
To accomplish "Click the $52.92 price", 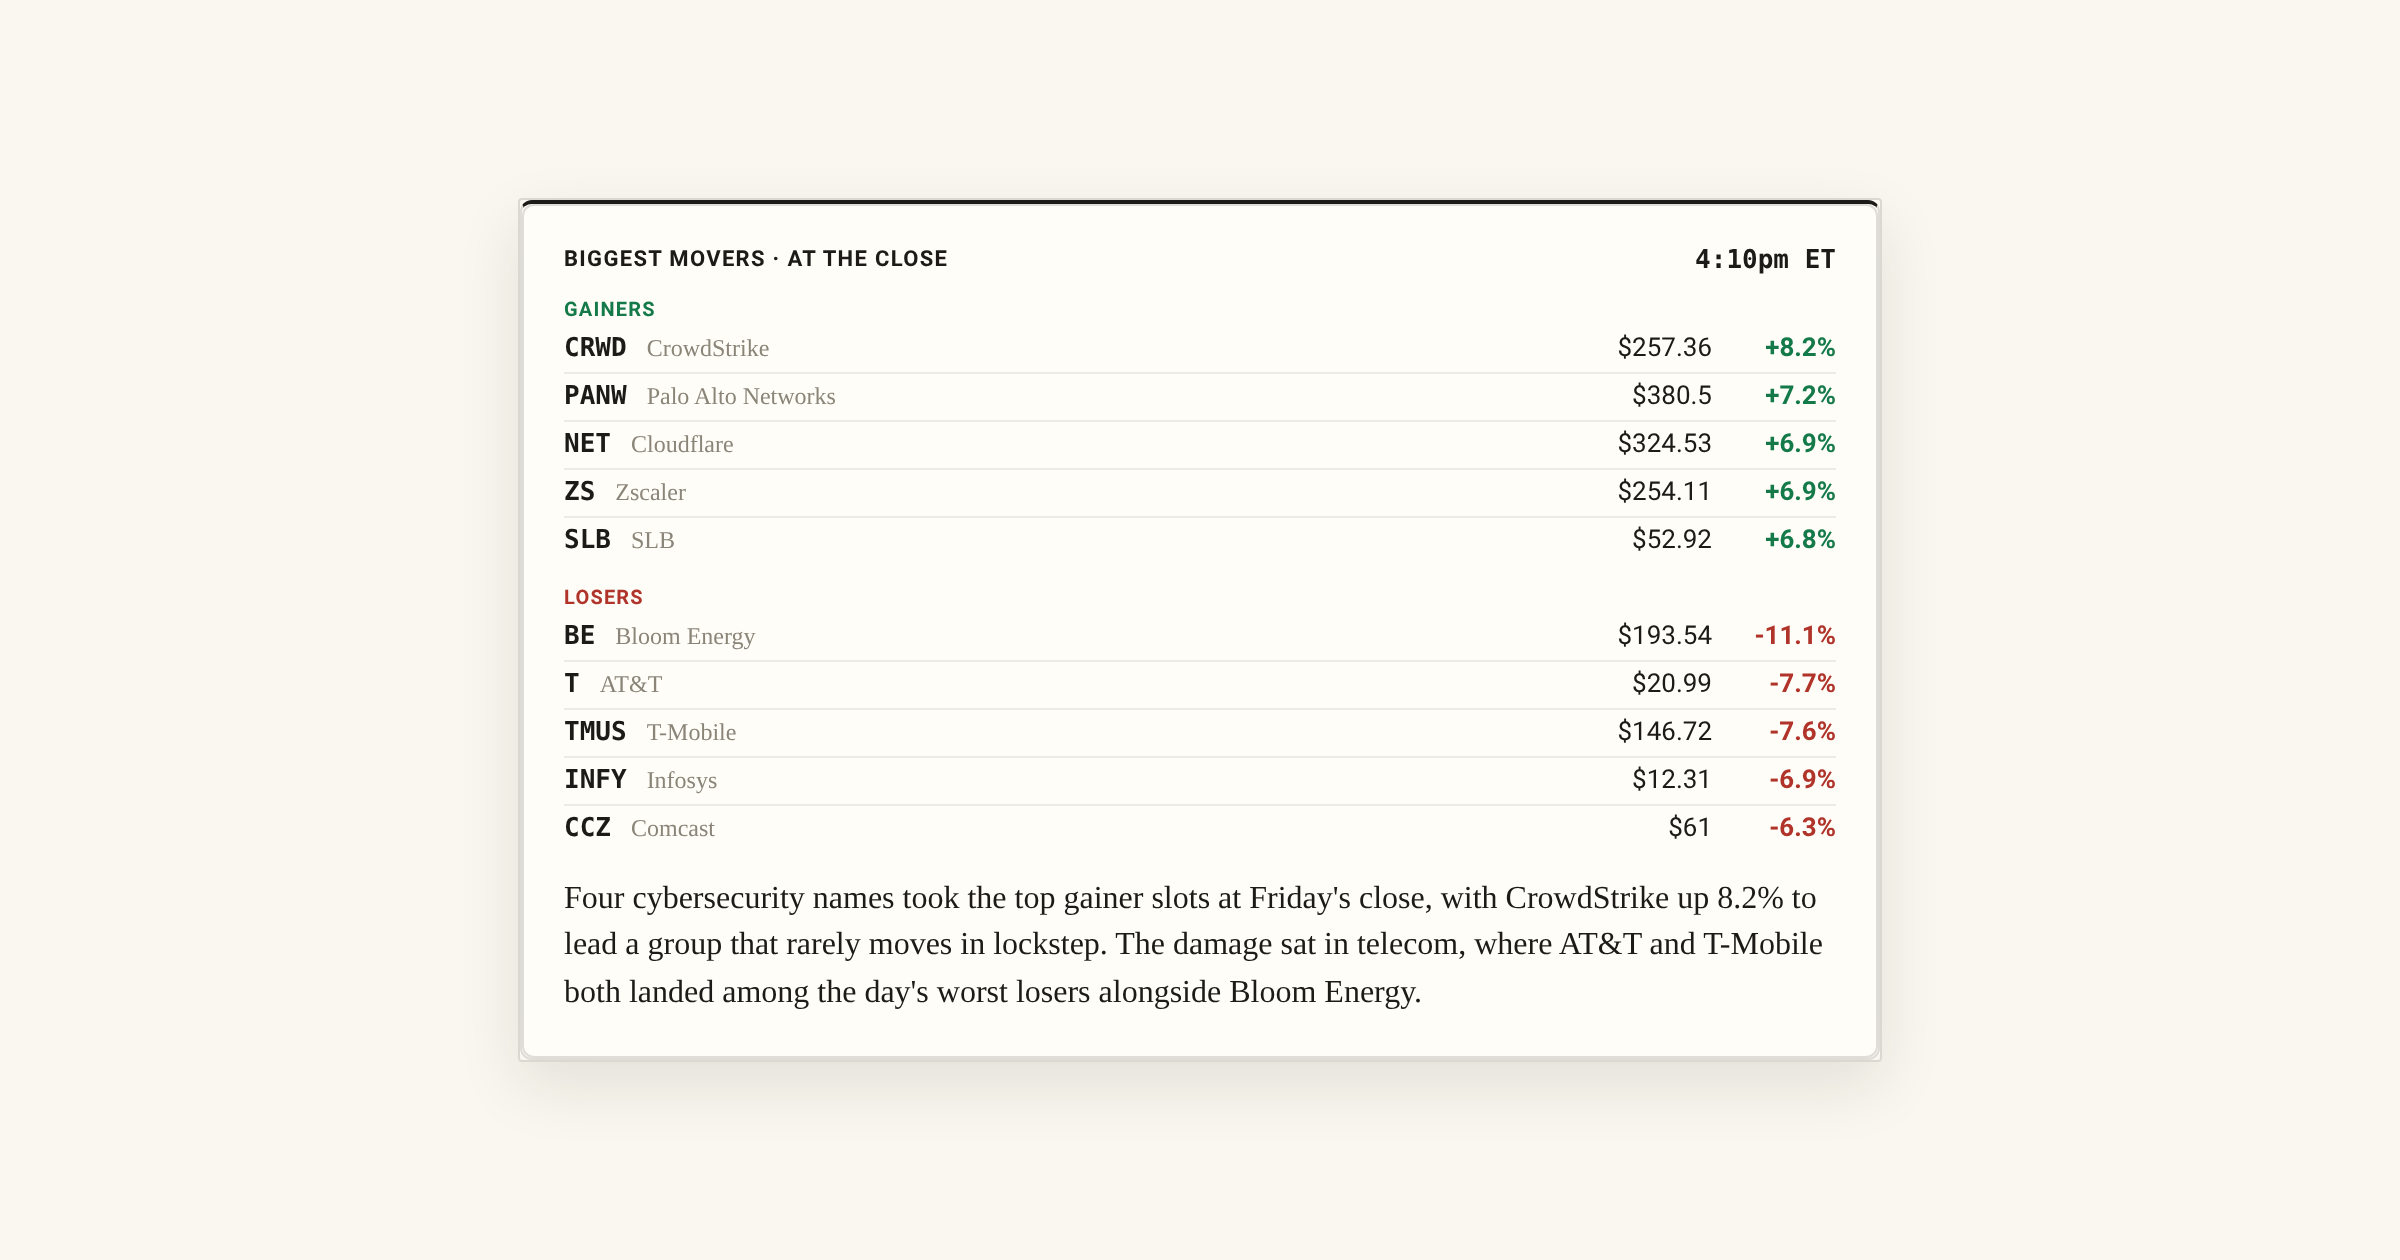I will point(1671,539).
